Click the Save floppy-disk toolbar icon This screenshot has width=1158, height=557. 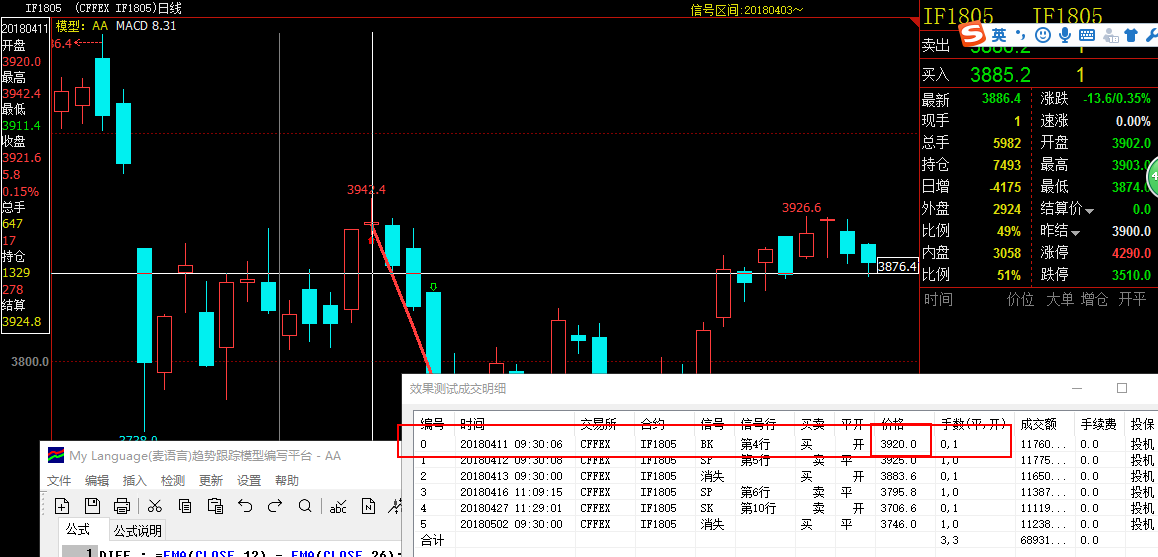click(92, 506)
